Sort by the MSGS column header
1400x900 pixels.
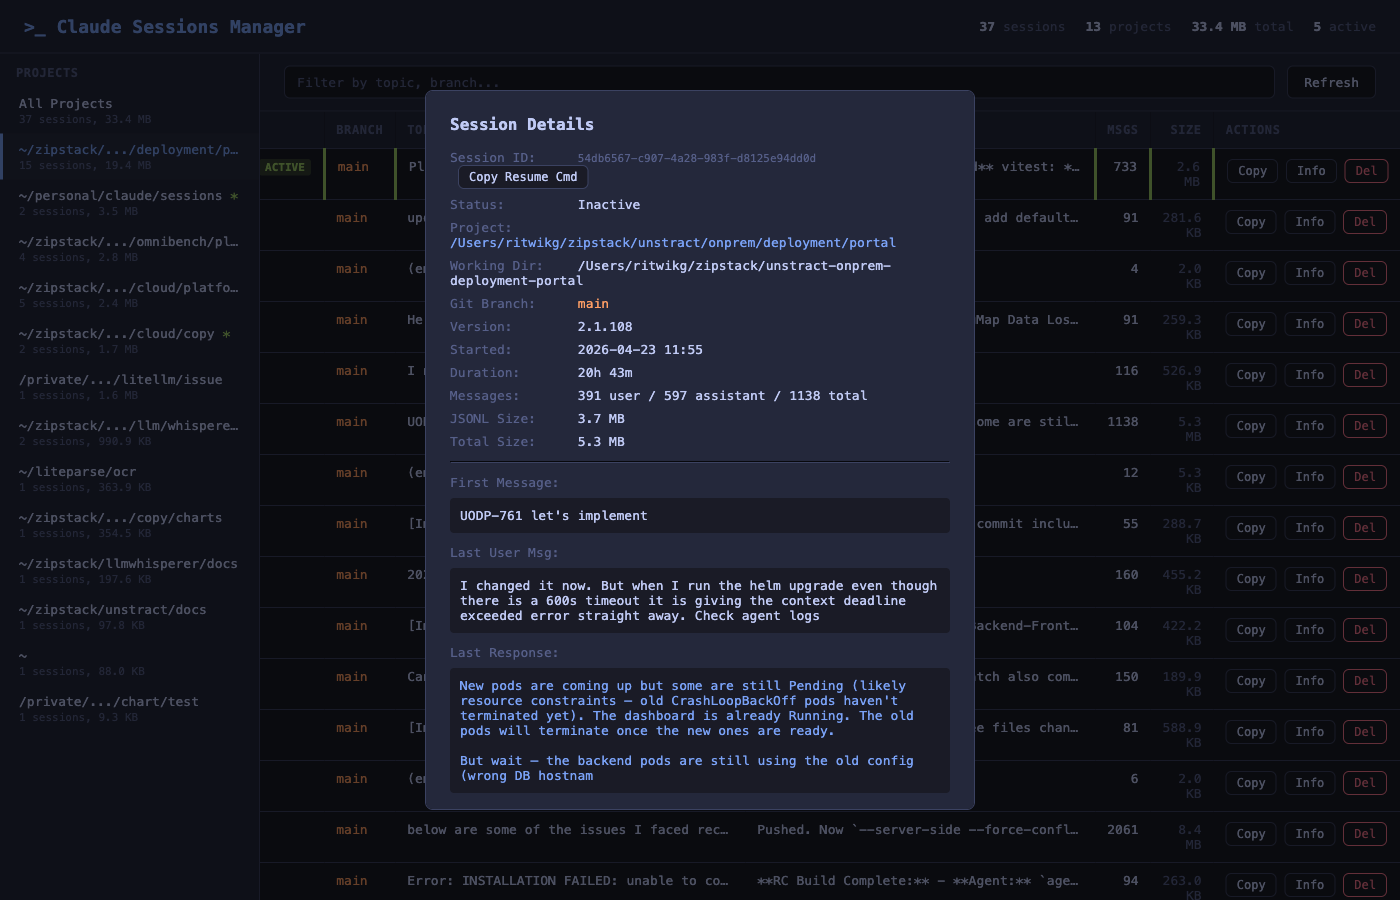click(x=1122, y=130)
